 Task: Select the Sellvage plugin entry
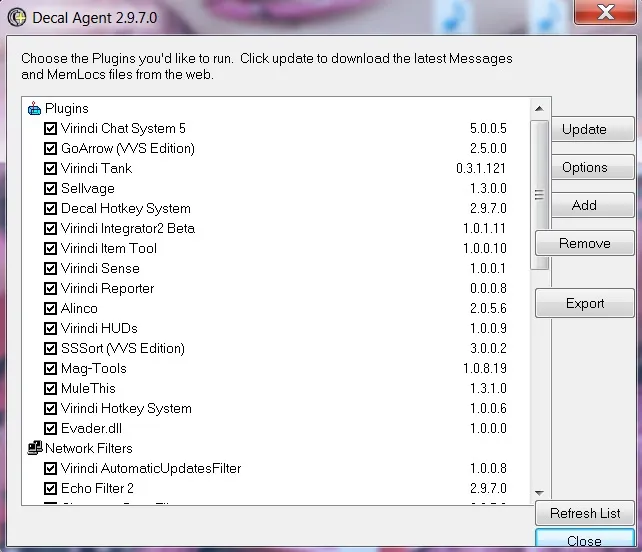click(88, 188)
